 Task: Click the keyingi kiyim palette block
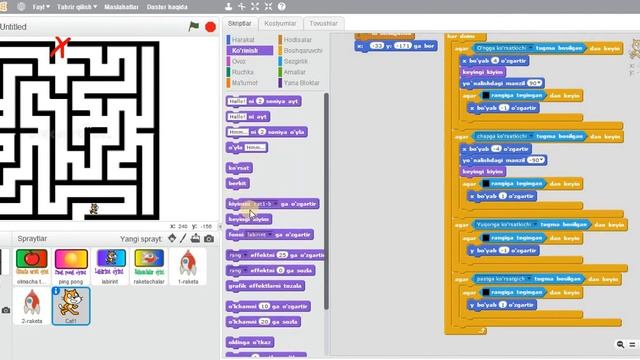tap(249, 219)
